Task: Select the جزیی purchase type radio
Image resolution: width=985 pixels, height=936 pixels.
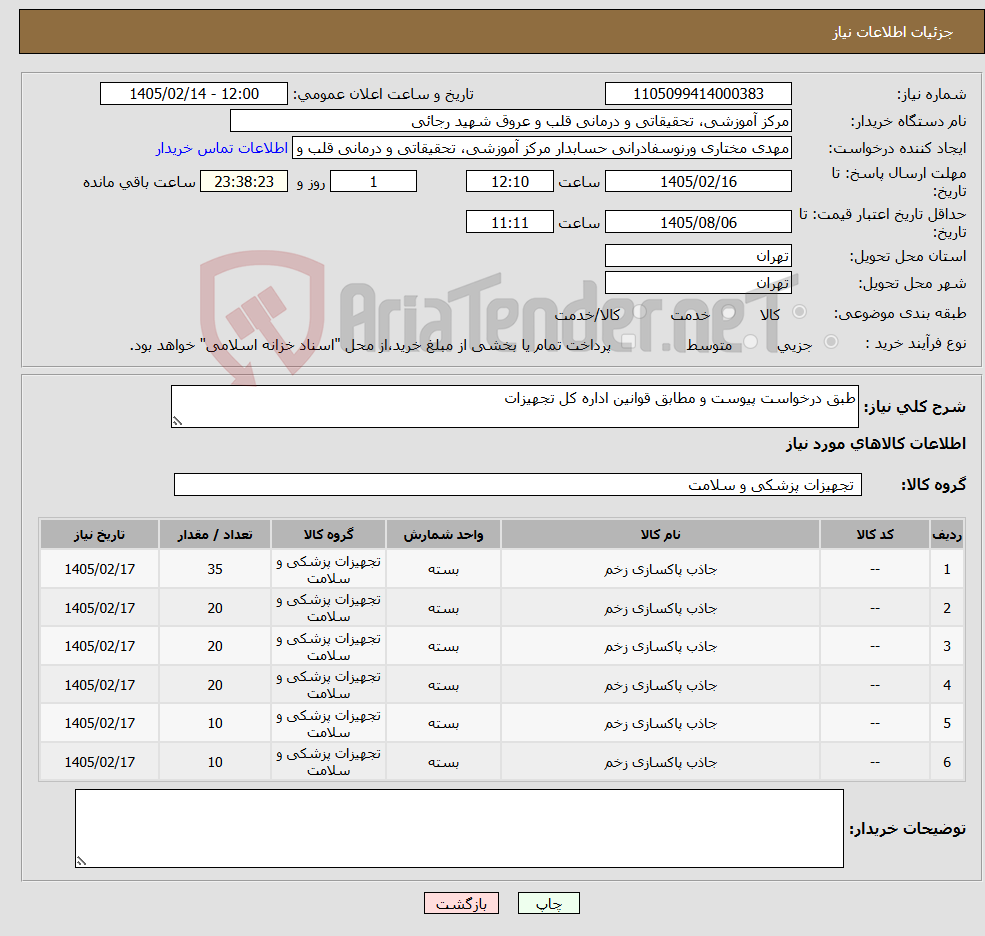Action: [831, 342]
